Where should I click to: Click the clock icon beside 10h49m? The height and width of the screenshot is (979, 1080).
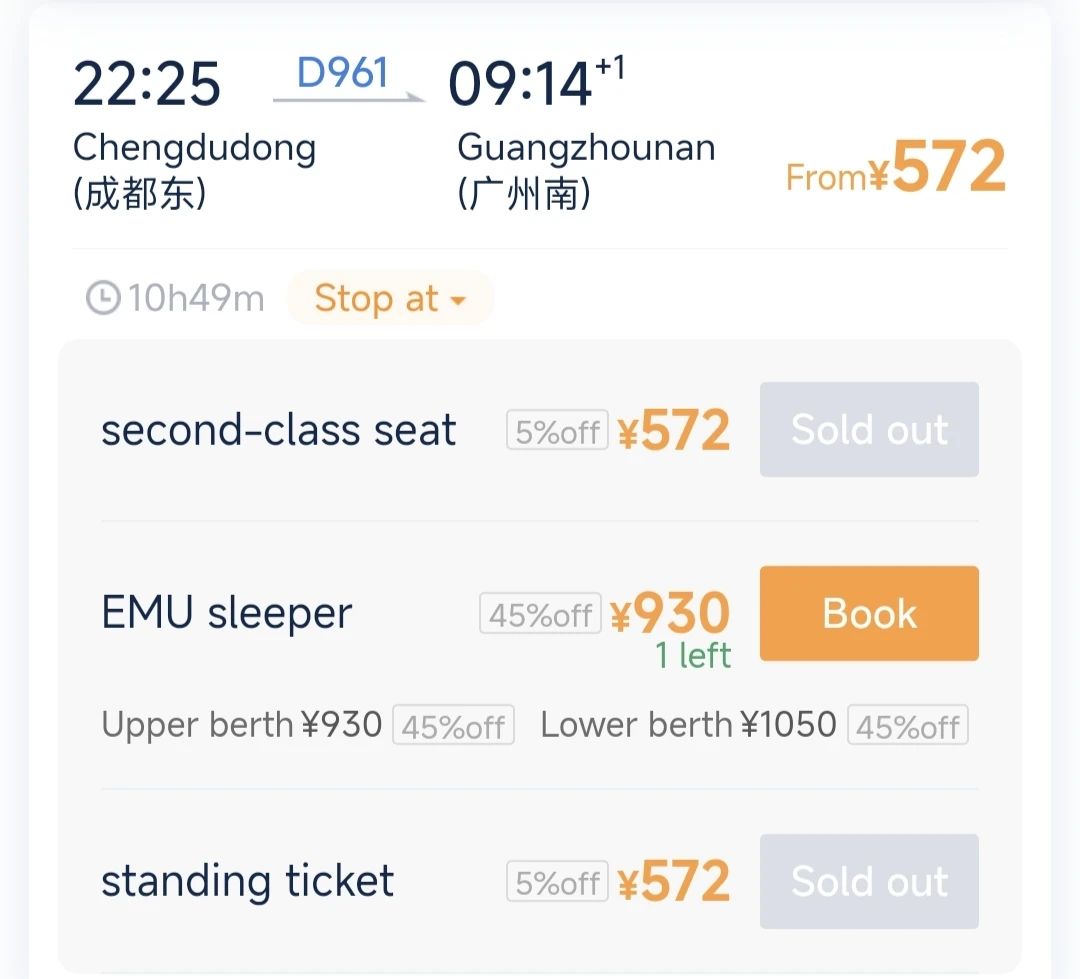click(x=103, y=298)
